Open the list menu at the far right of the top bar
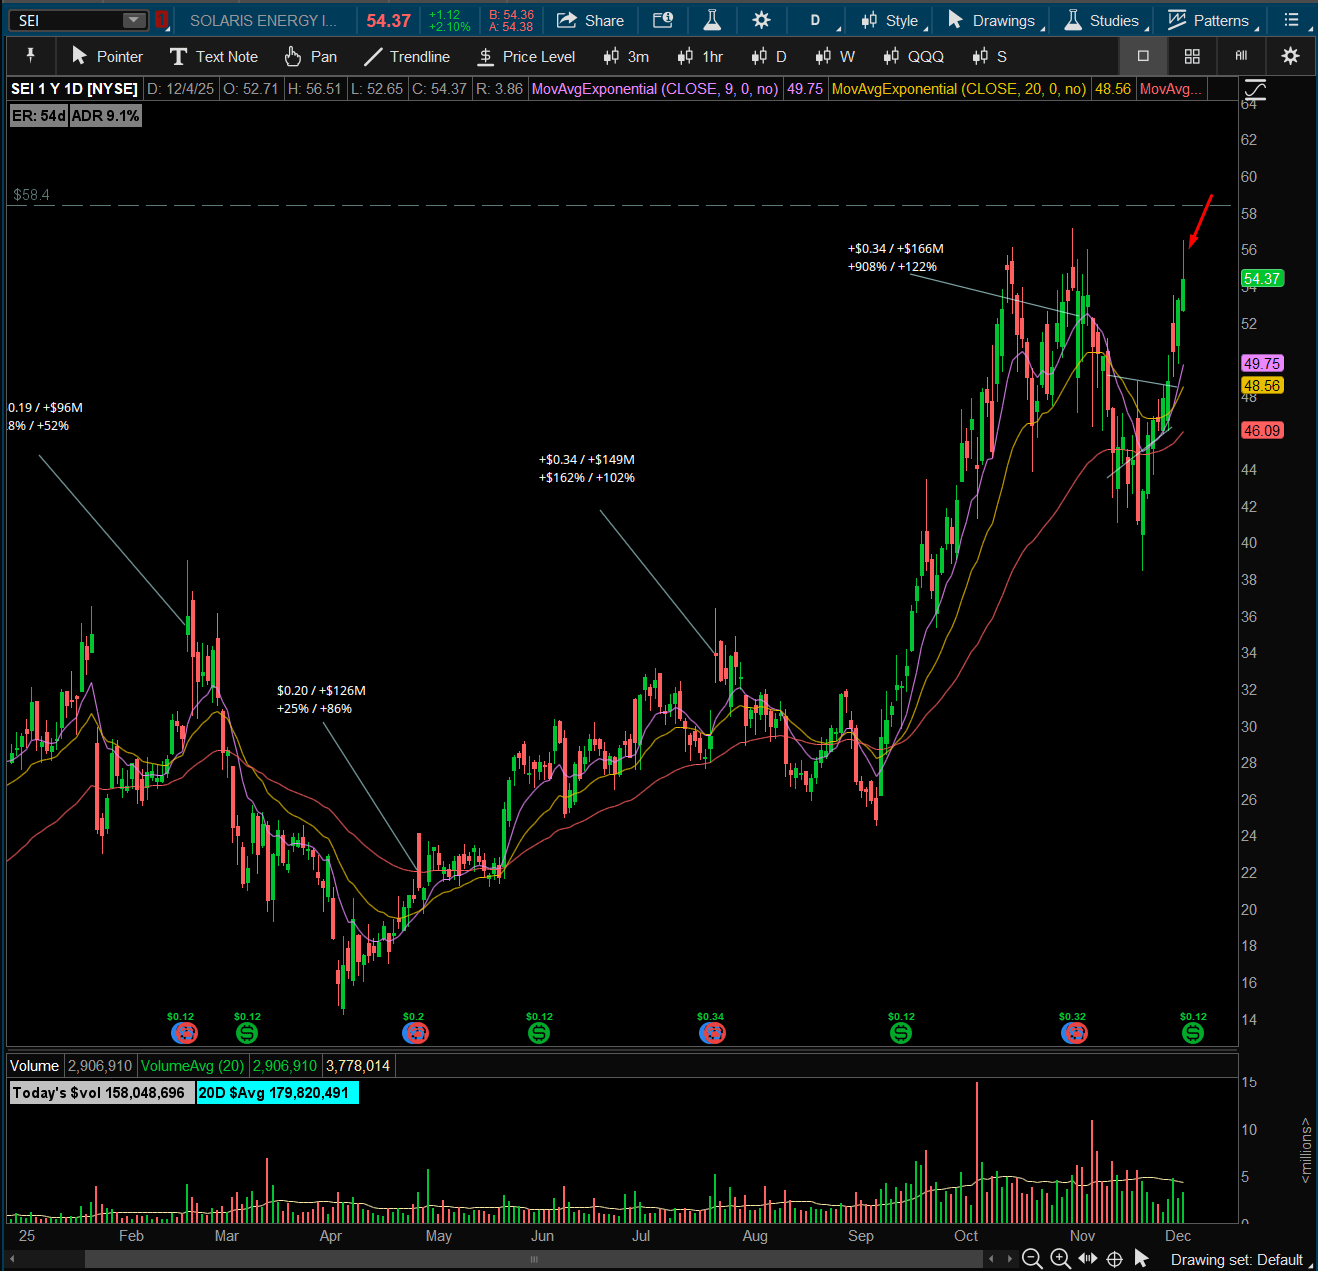Viewport: 1318px width, 1271px height. pyautogui.click(x=1291, y=20)
